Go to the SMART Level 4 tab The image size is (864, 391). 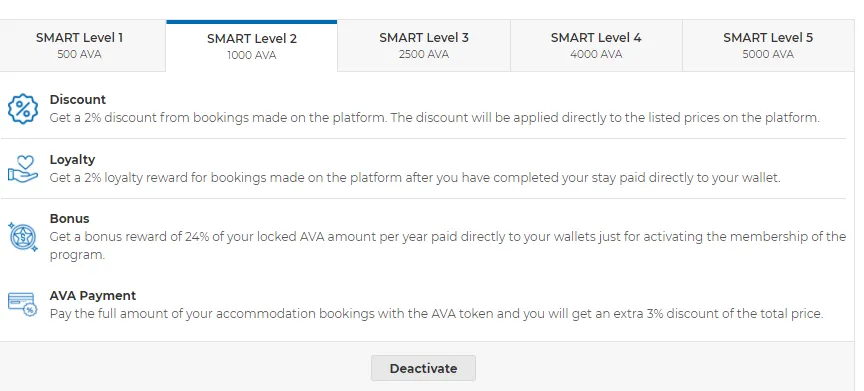[596, 46]
